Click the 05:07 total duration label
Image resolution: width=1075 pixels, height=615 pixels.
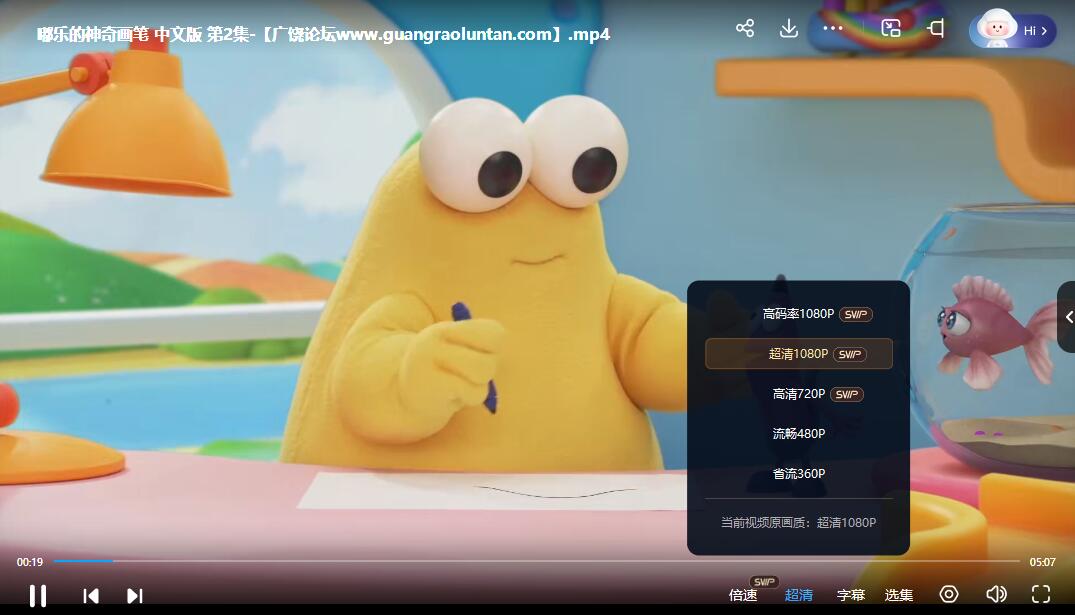1042,562
